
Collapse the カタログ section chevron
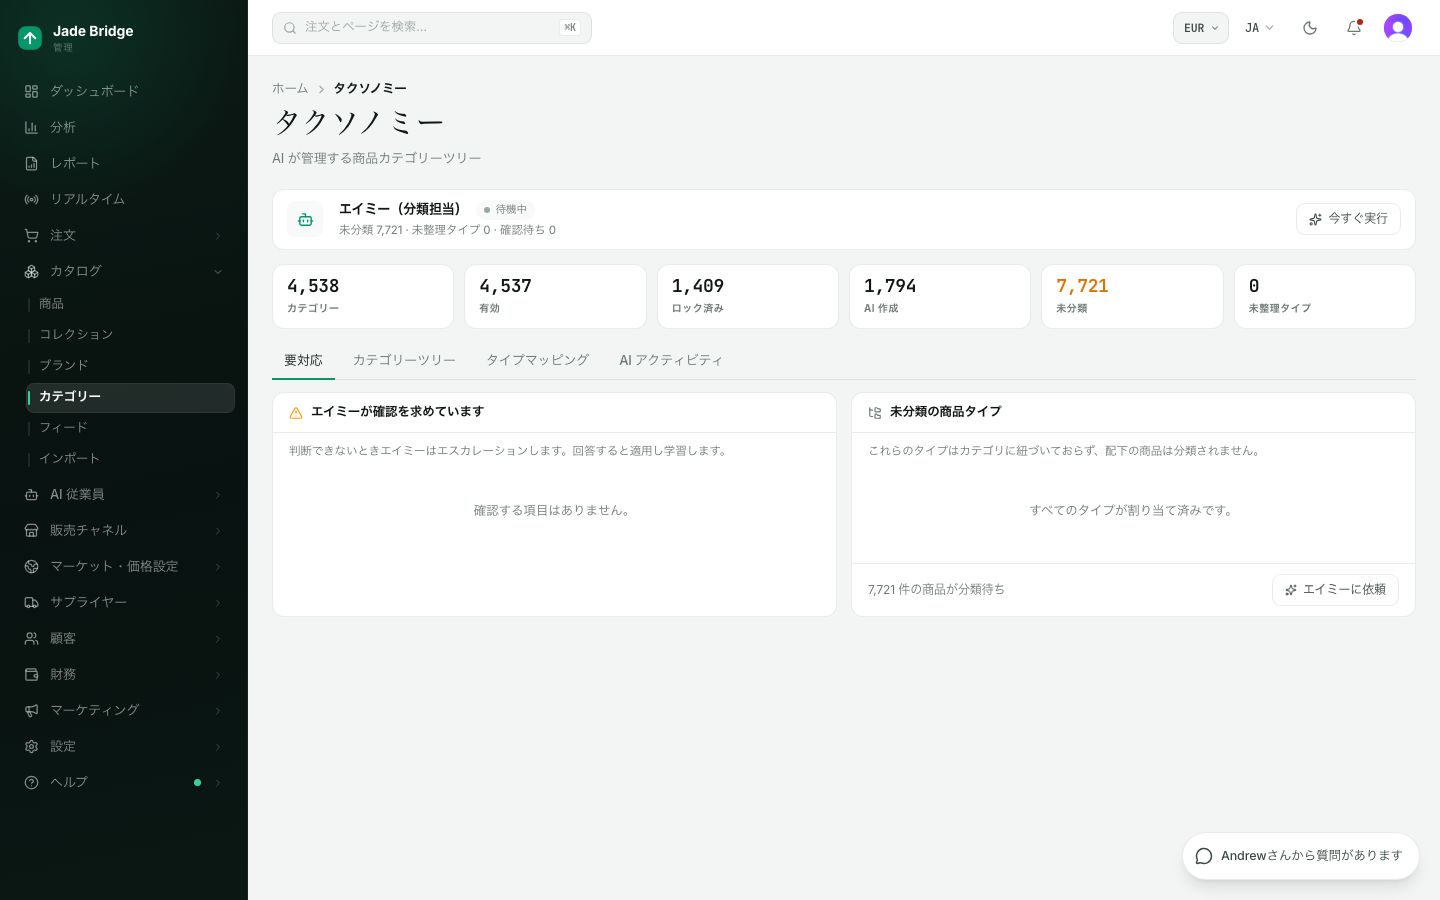point(218,271)
